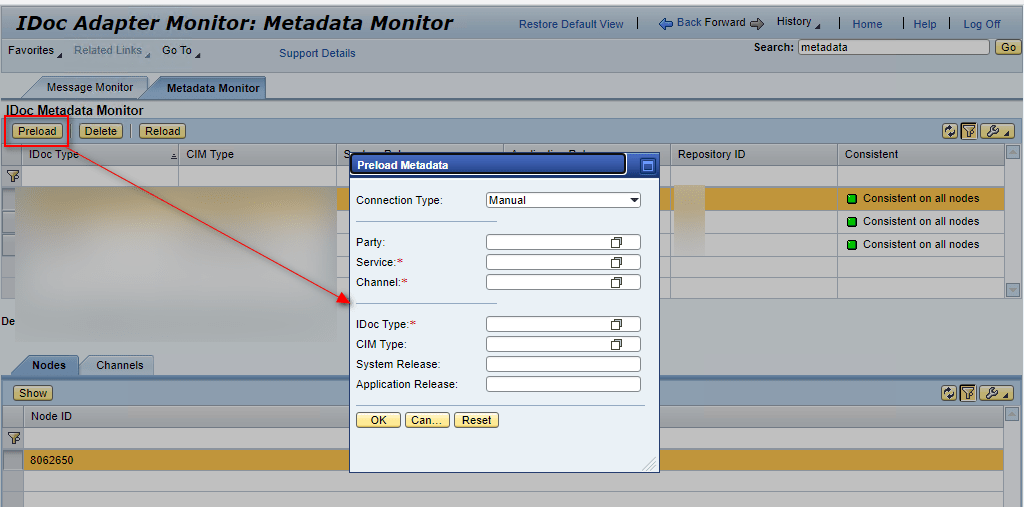Open value help icon for IDoc Type field
The width and height of the screenshot is (1024, 507).
point(617,324)
